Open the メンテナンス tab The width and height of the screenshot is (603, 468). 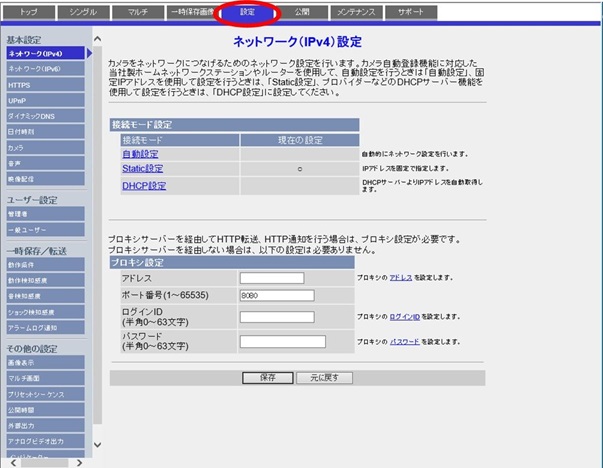pos(356,12)
